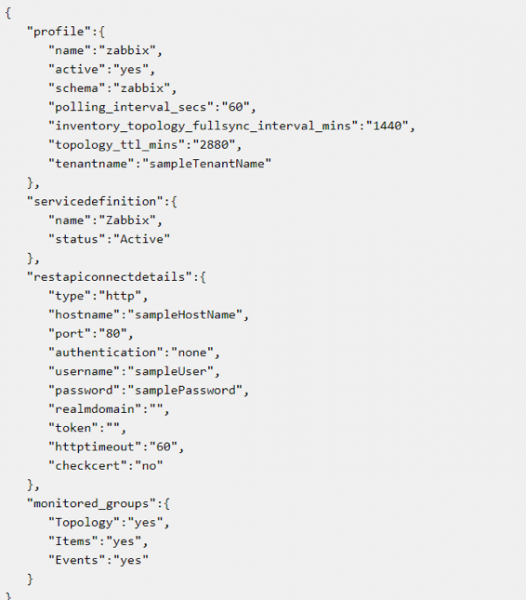Viewport: 526px width, 600px height.
Task: Click the "restapiconnectdetails" key
Action: tap(109, 277)
